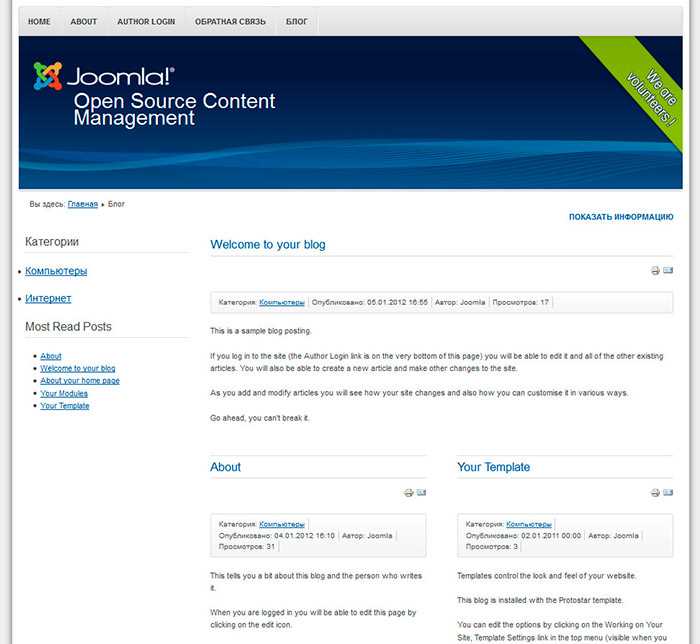This screenshot has width=700, height=644.
Task: Click the email icon of the About article
Action: (x=421, y=492)
